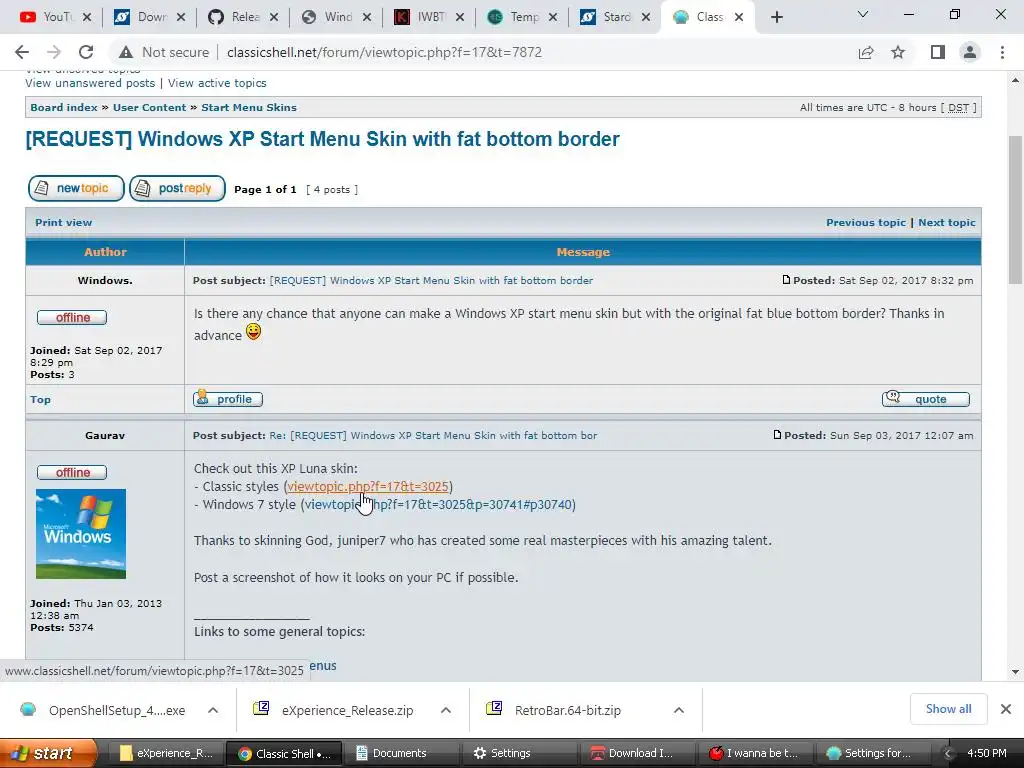
Task: Expand eXperience_Release.zip download options chevron
Action: 446,710
